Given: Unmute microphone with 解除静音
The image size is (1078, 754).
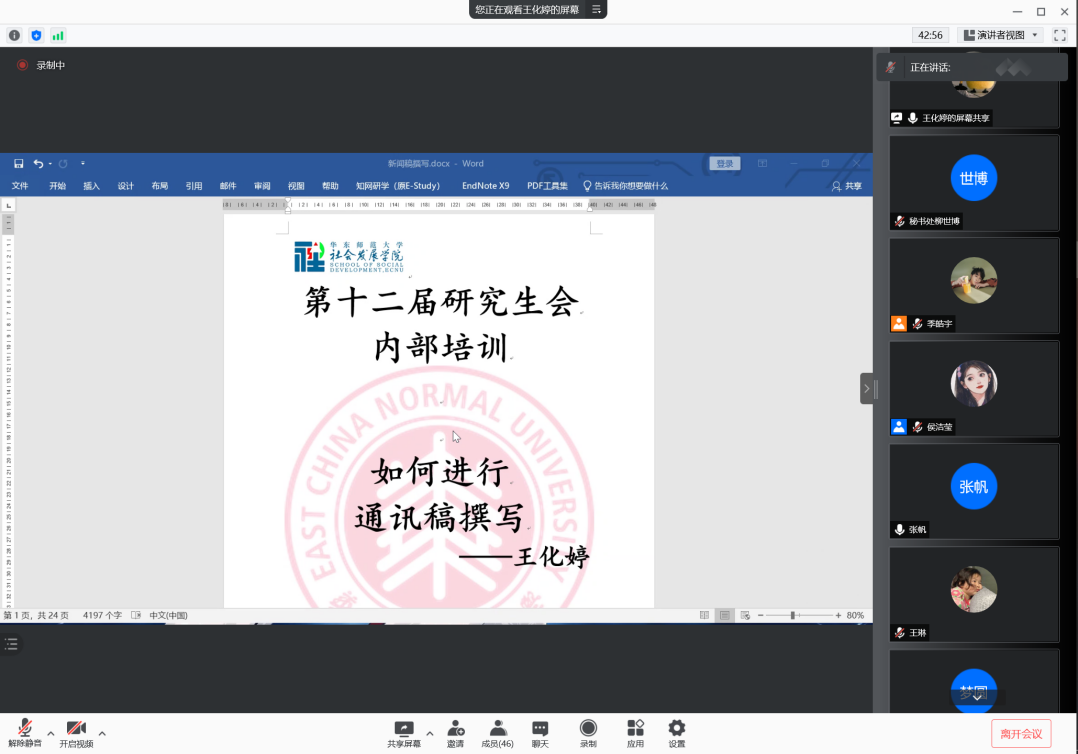Looking at the screenshot, I should (25, 733).
